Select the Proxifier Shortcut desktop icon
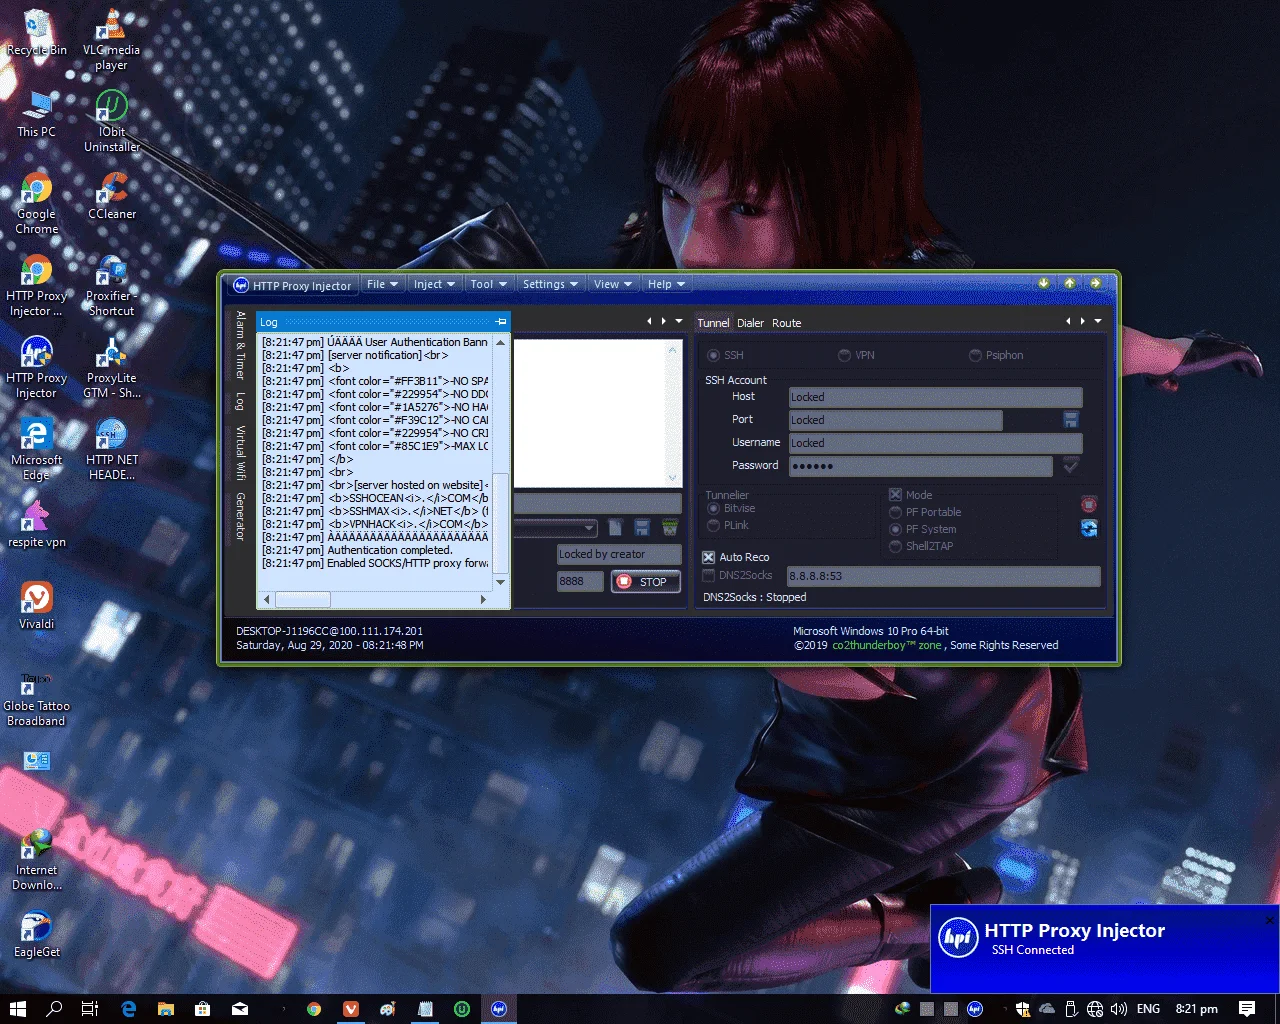1280x1024 pixels. coord(111,287)
